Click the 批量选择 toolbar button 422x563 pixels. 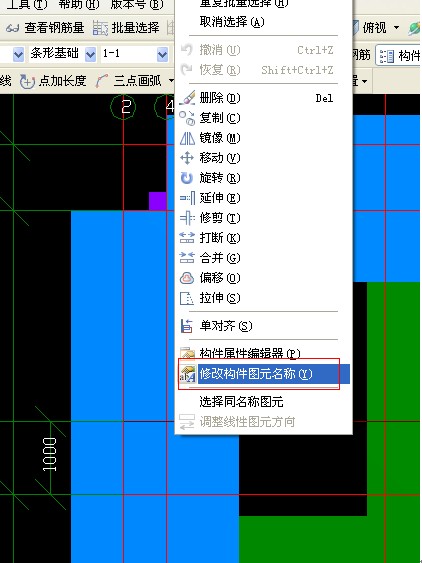coord(126,28)
